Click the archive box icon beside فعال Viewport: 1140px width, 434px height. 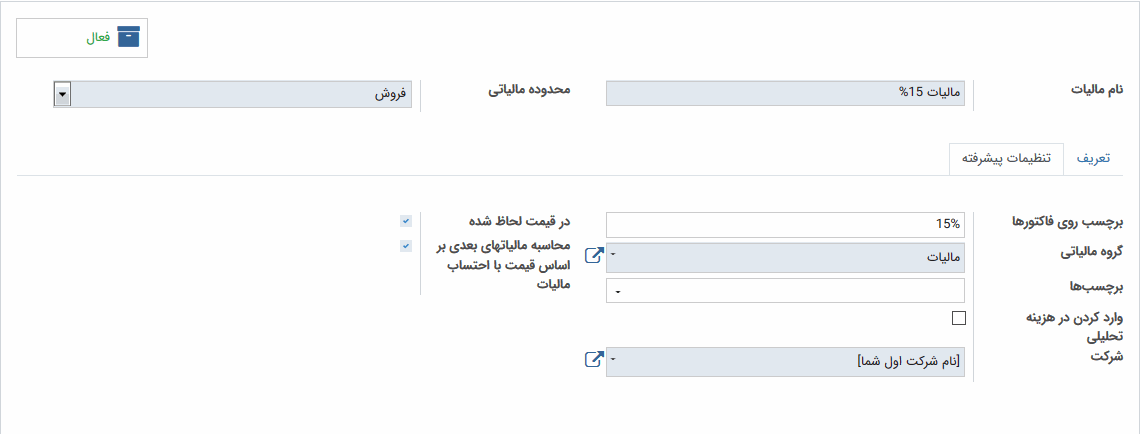point(128,37)
